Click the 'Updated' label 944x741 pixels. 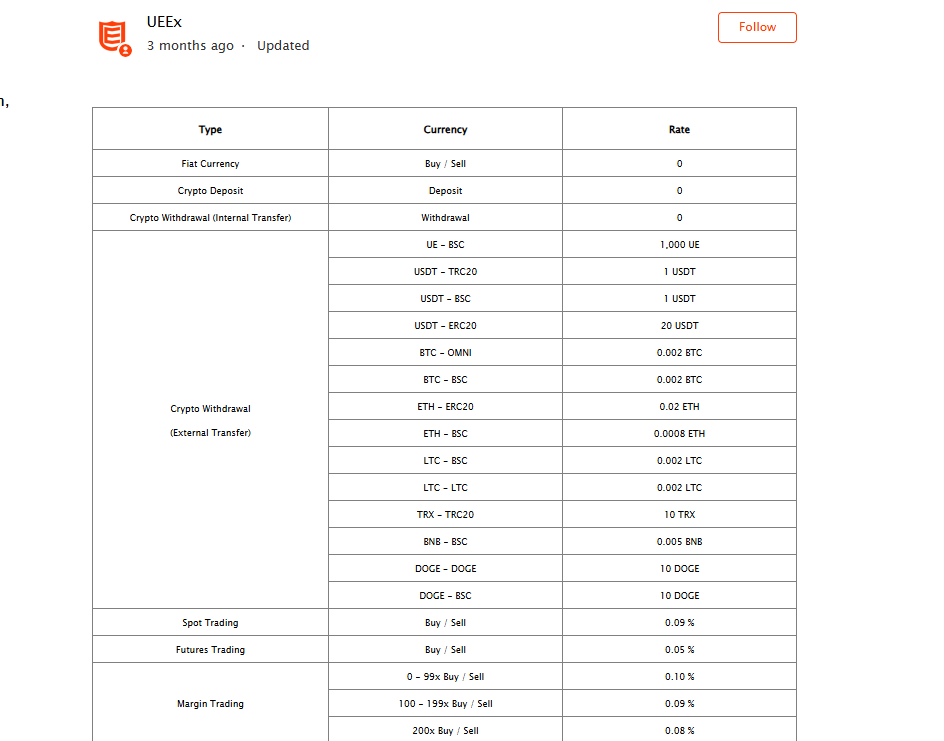pyautogui.click(x=283, y=46)
